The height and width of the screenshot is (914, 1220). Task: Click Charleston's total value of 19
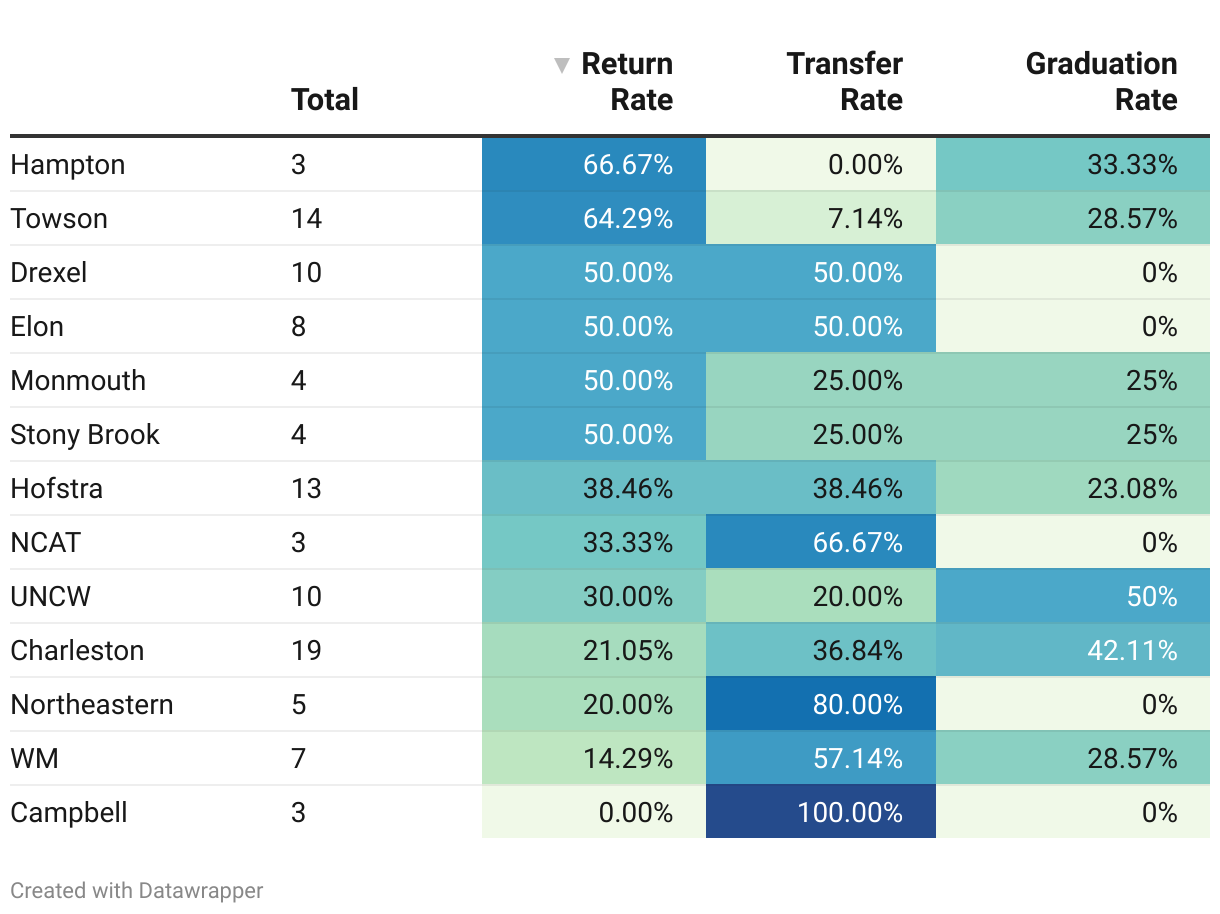[x=306, y=650]
